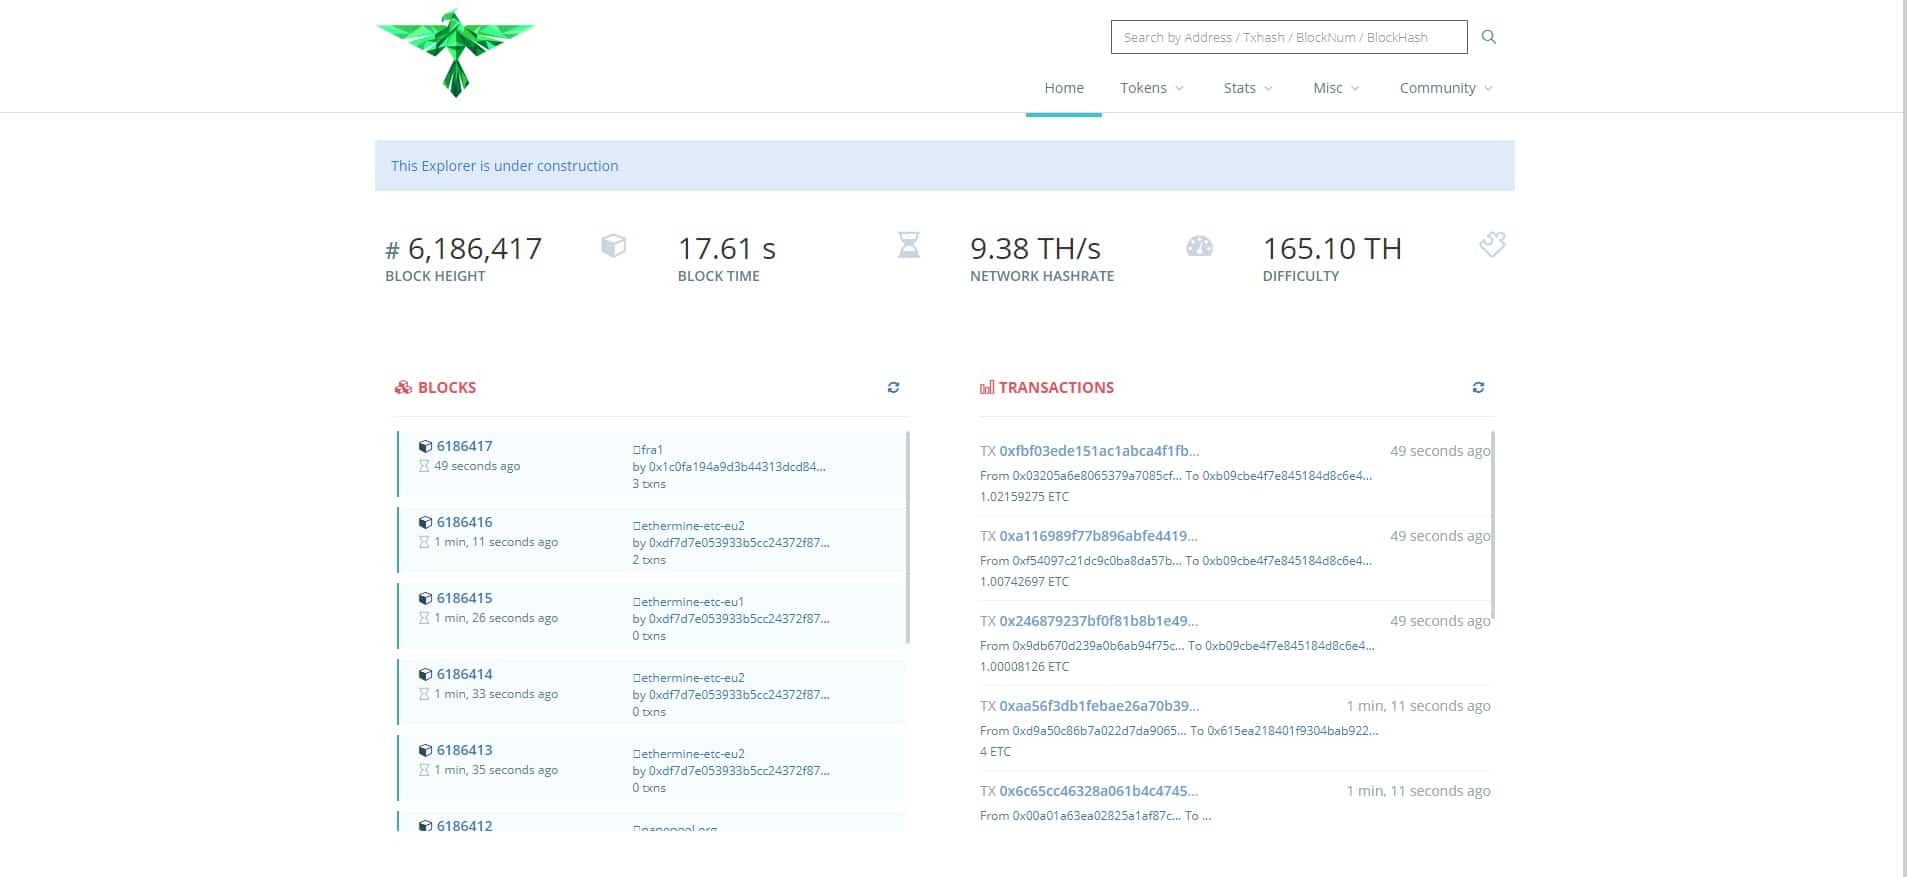Open block 6186412
The image size is (1907, 877).
(x=464, y=826)
